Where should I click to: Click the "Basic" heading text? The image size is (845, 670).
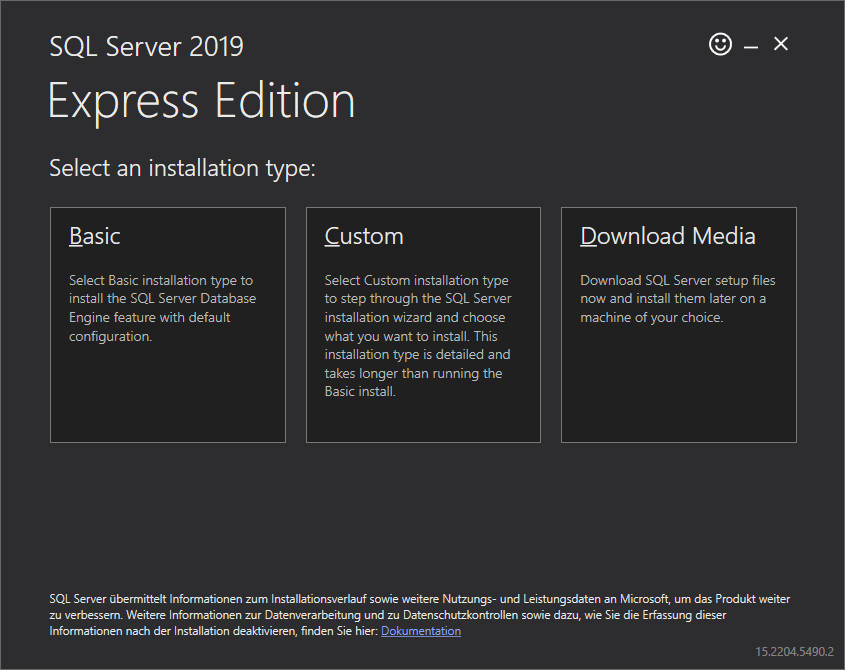(x=94, y=236)
